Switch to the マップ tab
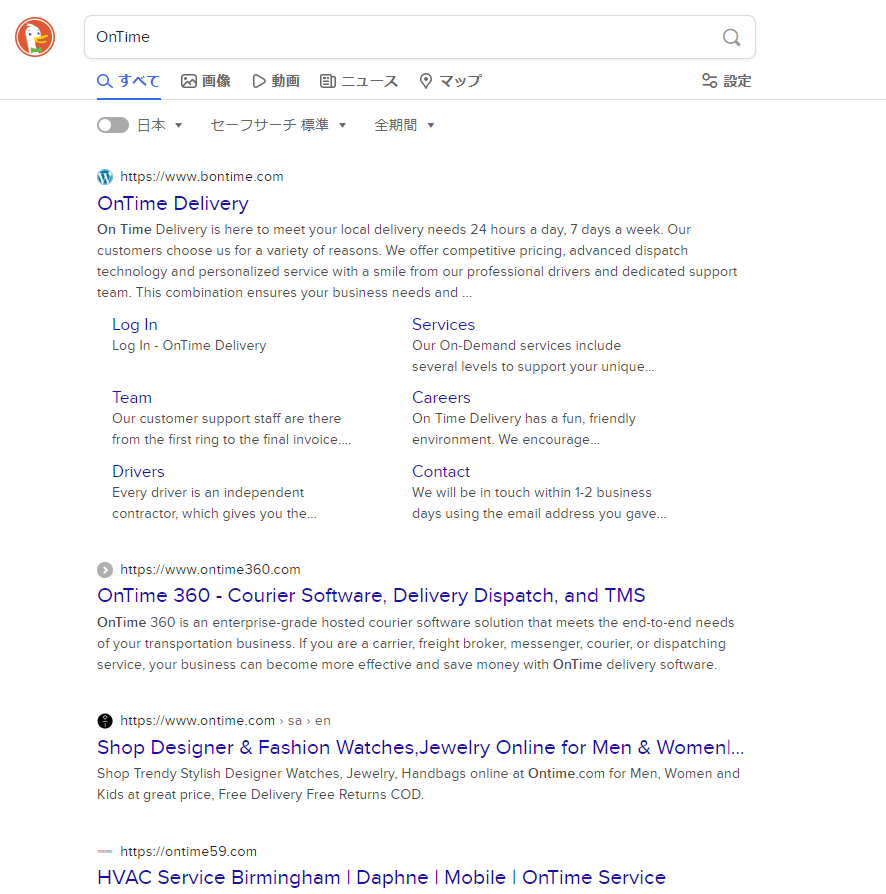The height and width of the screenshot is (894, 886). (450, 81)
